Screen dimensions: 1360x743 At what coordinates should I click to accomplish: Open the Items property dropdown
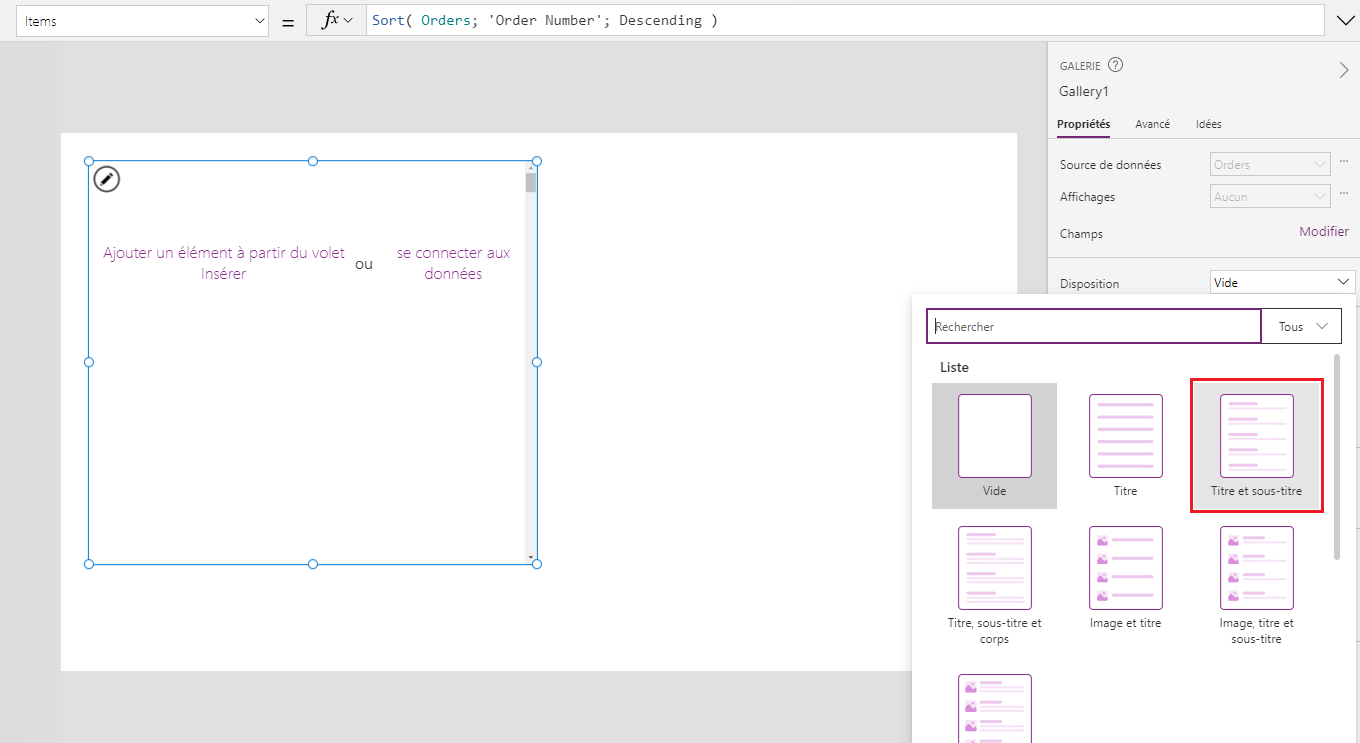pyautogui.click(x=142, y=20)
